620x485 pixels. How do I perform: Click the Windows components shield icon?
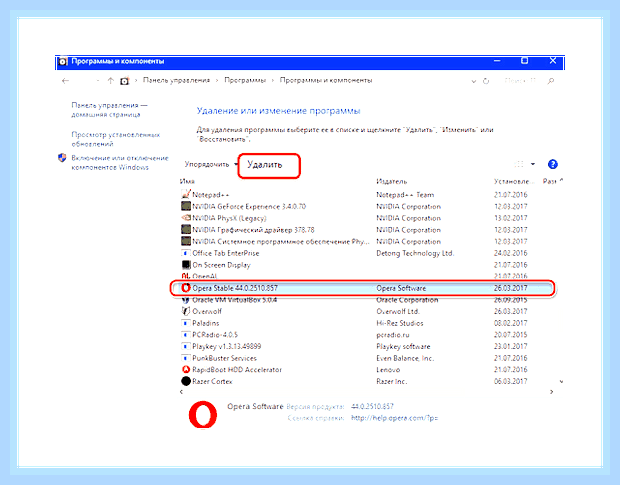62,158
